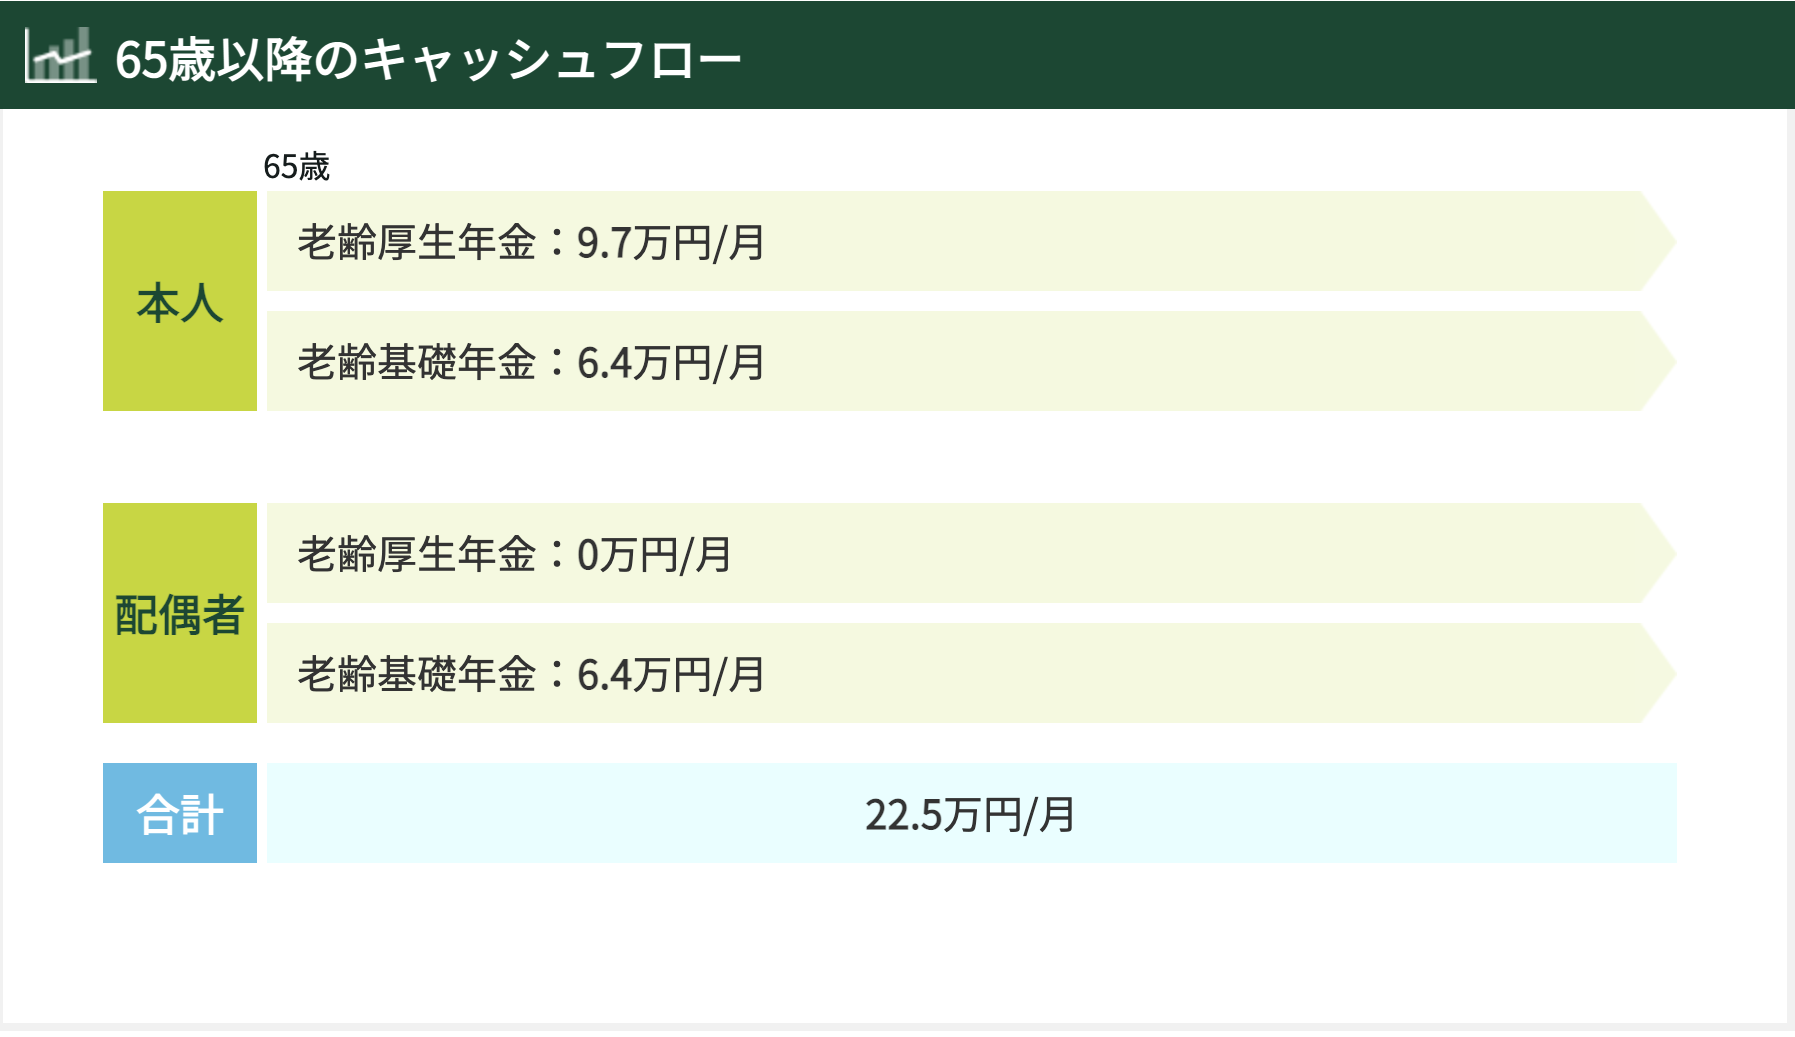Click the bar chart icon in header
This screenshot has height=1037, width=1795.
59,56
